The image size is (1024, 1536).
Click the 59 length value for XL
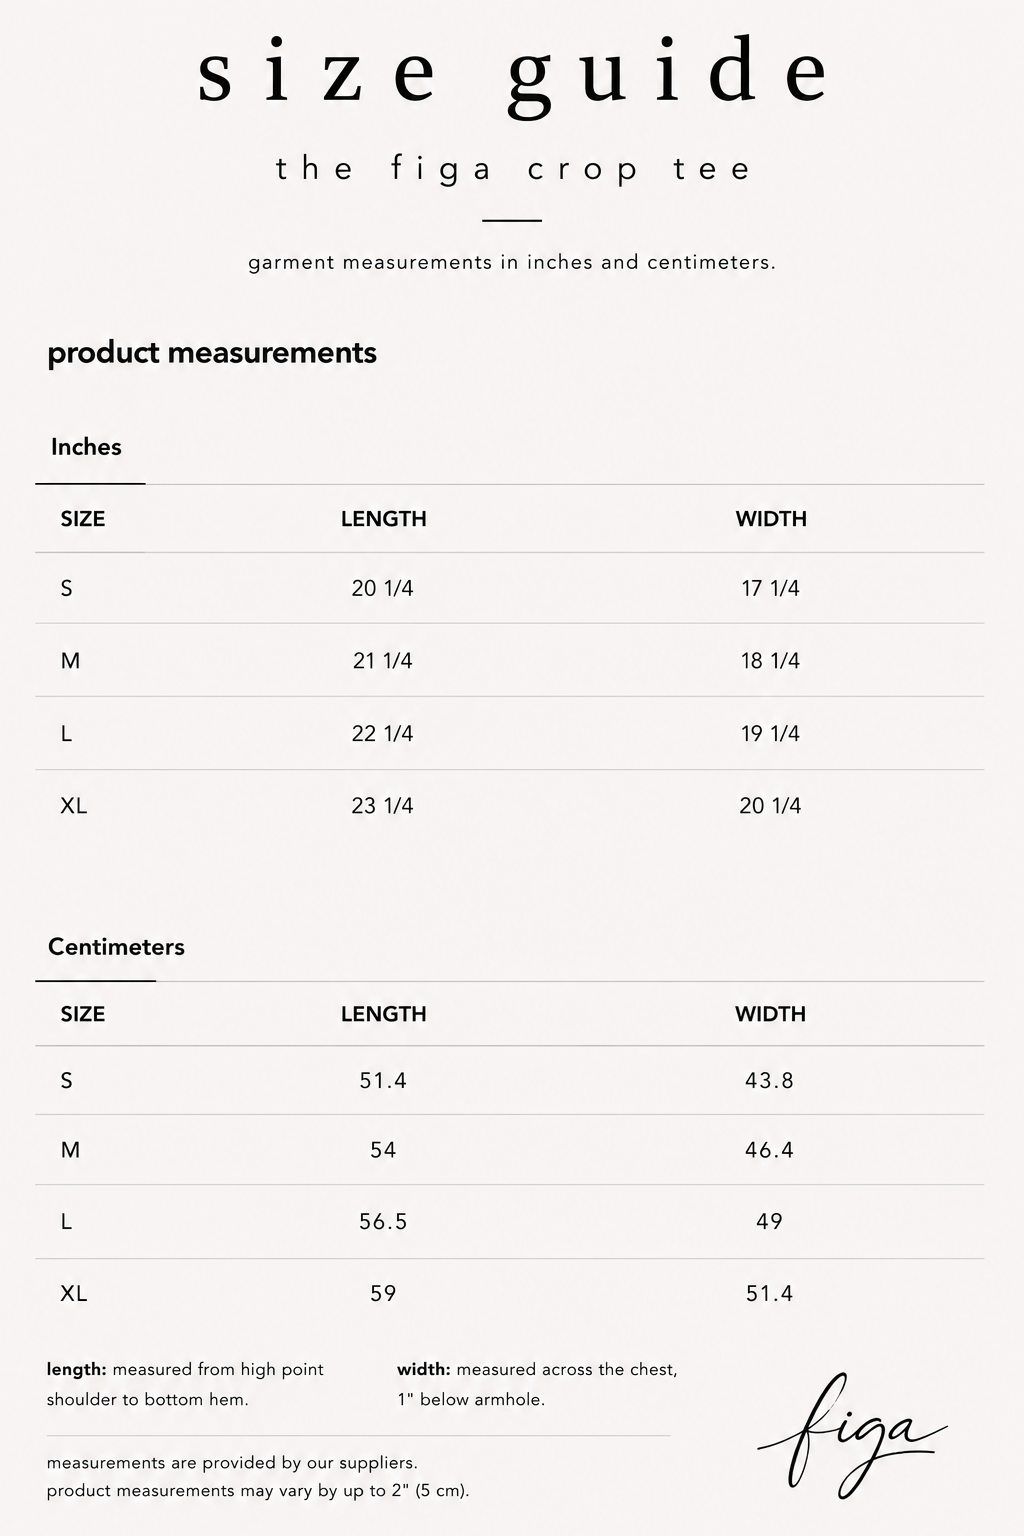(x=383, y=1293)
